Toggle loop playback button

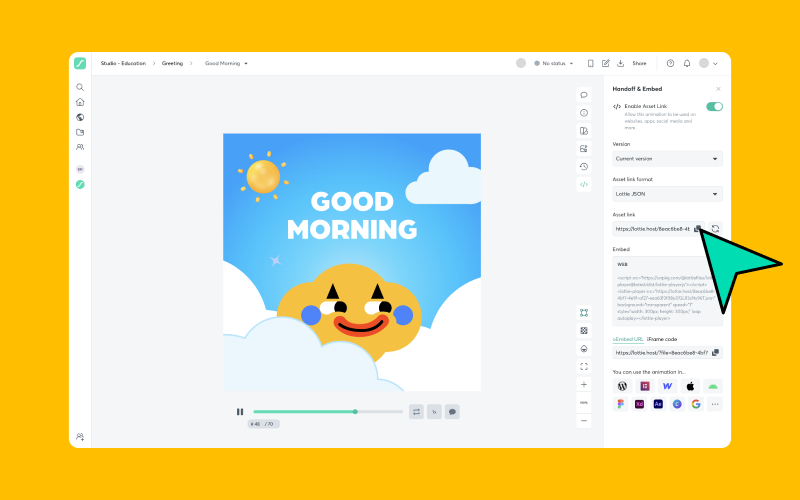pyautogui.click(x=416, y=412)
